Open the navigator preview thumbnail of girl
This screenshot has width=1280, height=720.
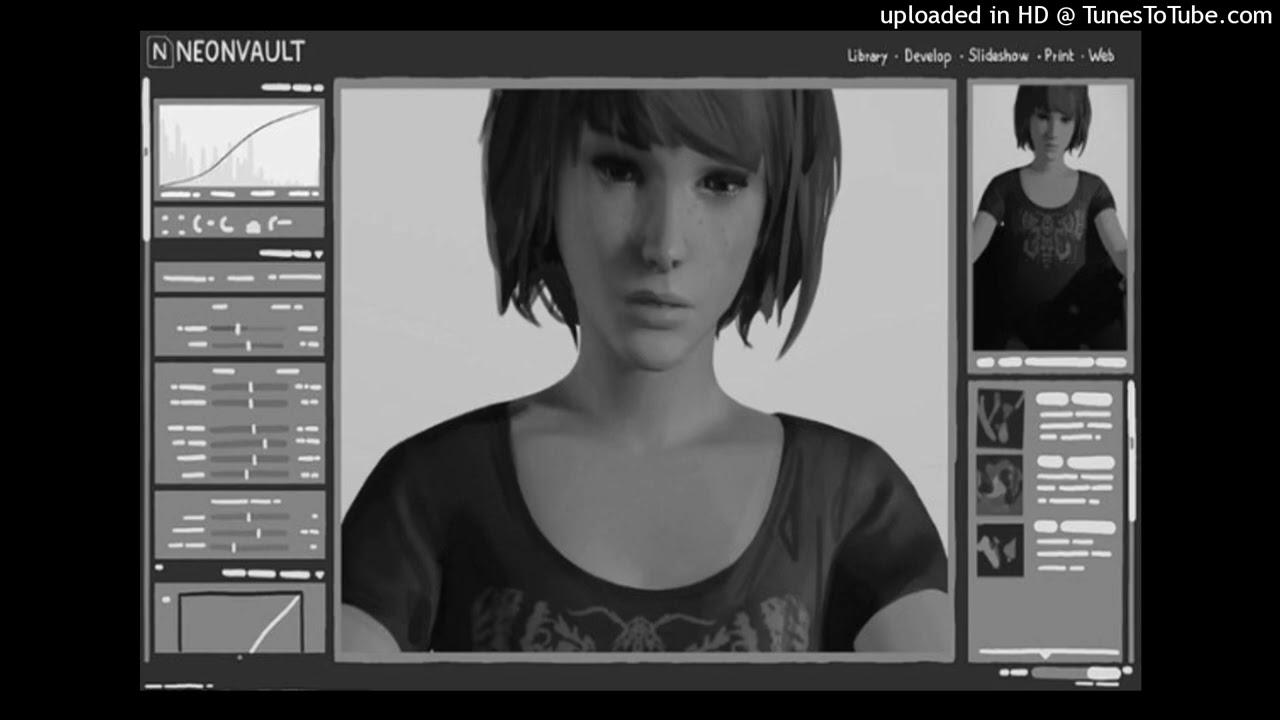[1049, 217]
